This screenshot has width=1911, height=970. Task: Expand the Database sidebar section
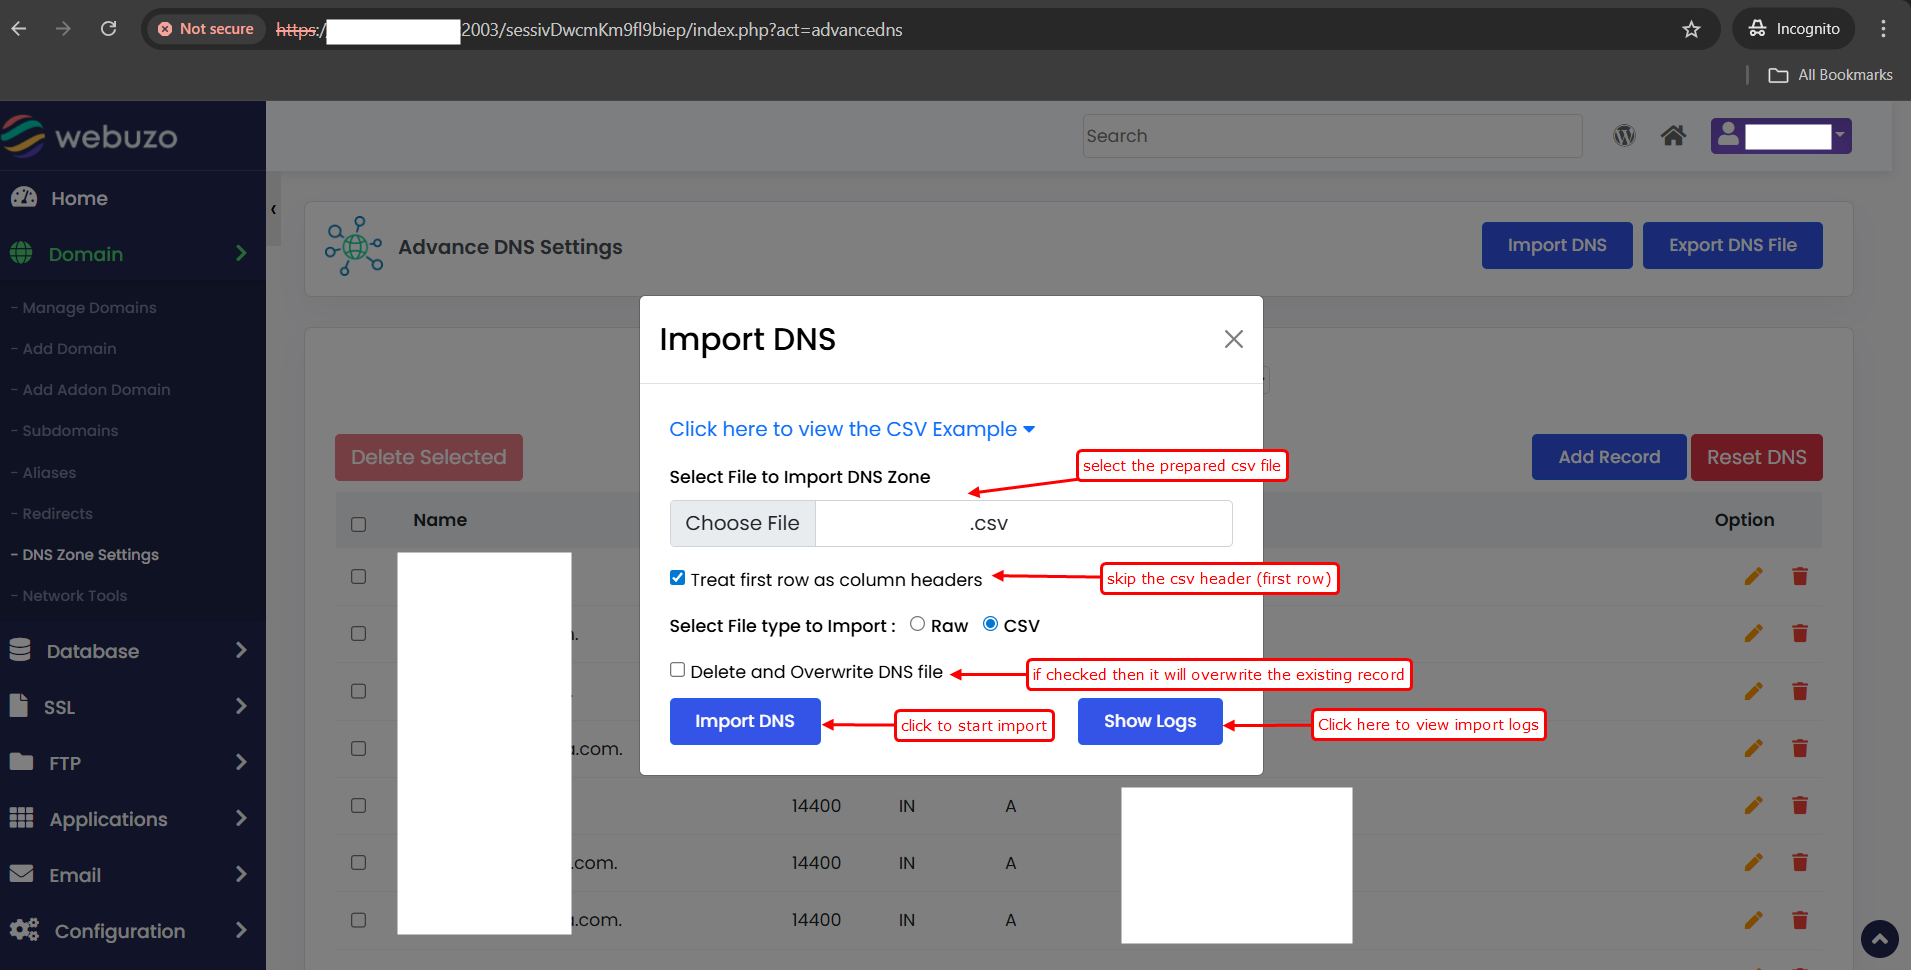[133, 651]
